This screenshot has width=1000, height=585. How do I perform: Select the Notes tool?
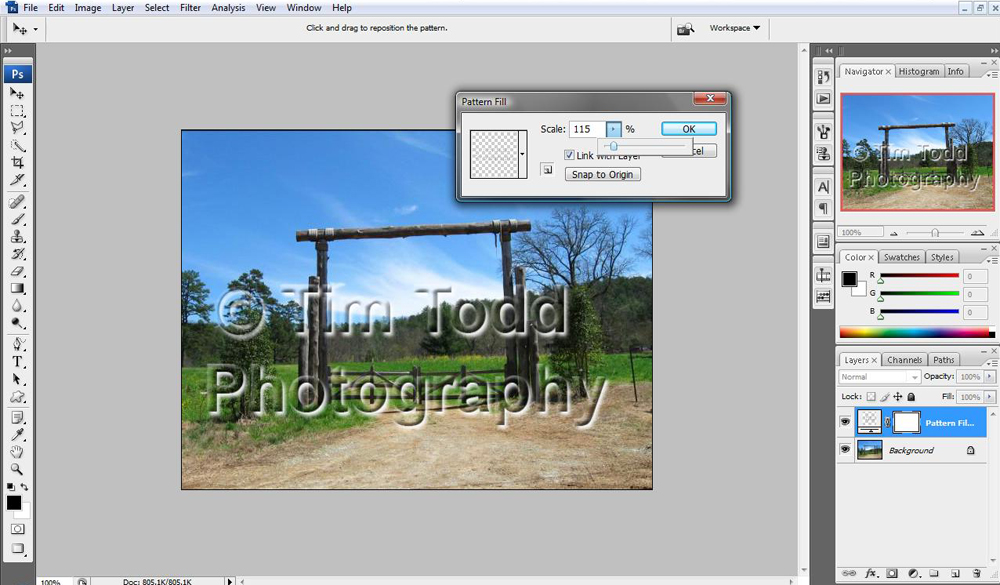click(x=17, y=418)
